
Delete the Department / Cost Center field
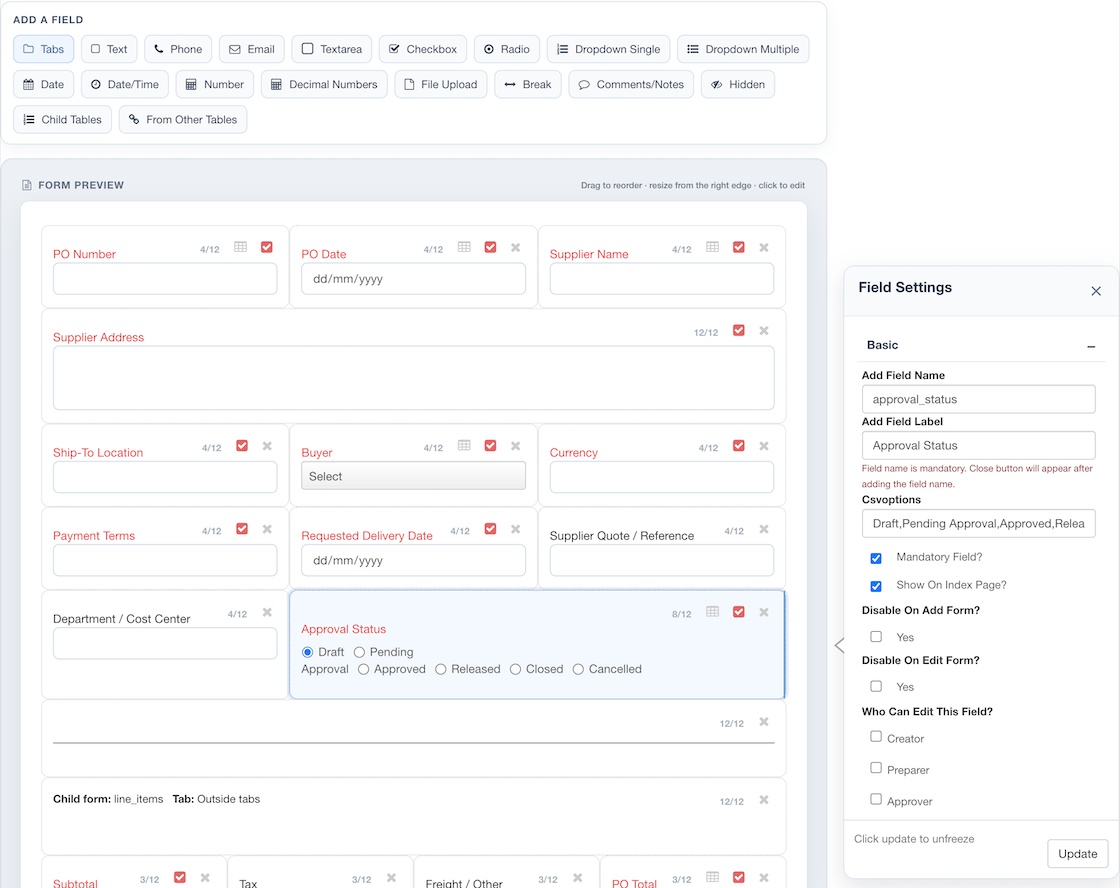pos(267,612)
